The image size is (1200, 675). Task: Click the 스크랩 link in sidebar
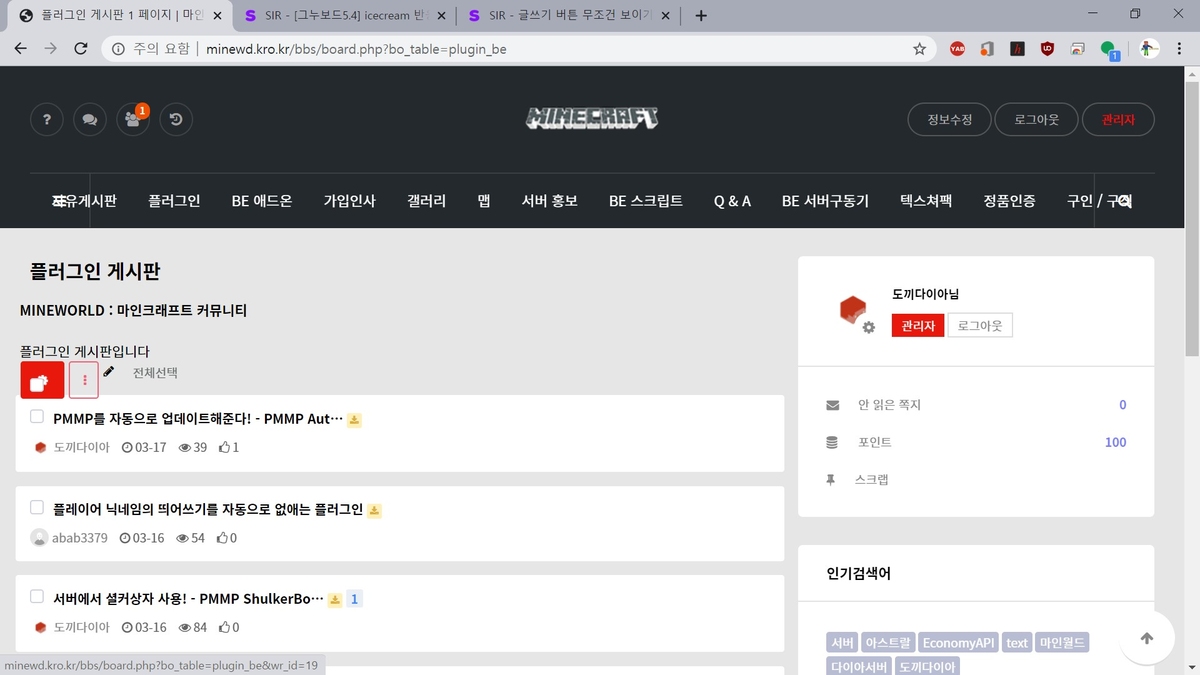(x=871, y=479)
